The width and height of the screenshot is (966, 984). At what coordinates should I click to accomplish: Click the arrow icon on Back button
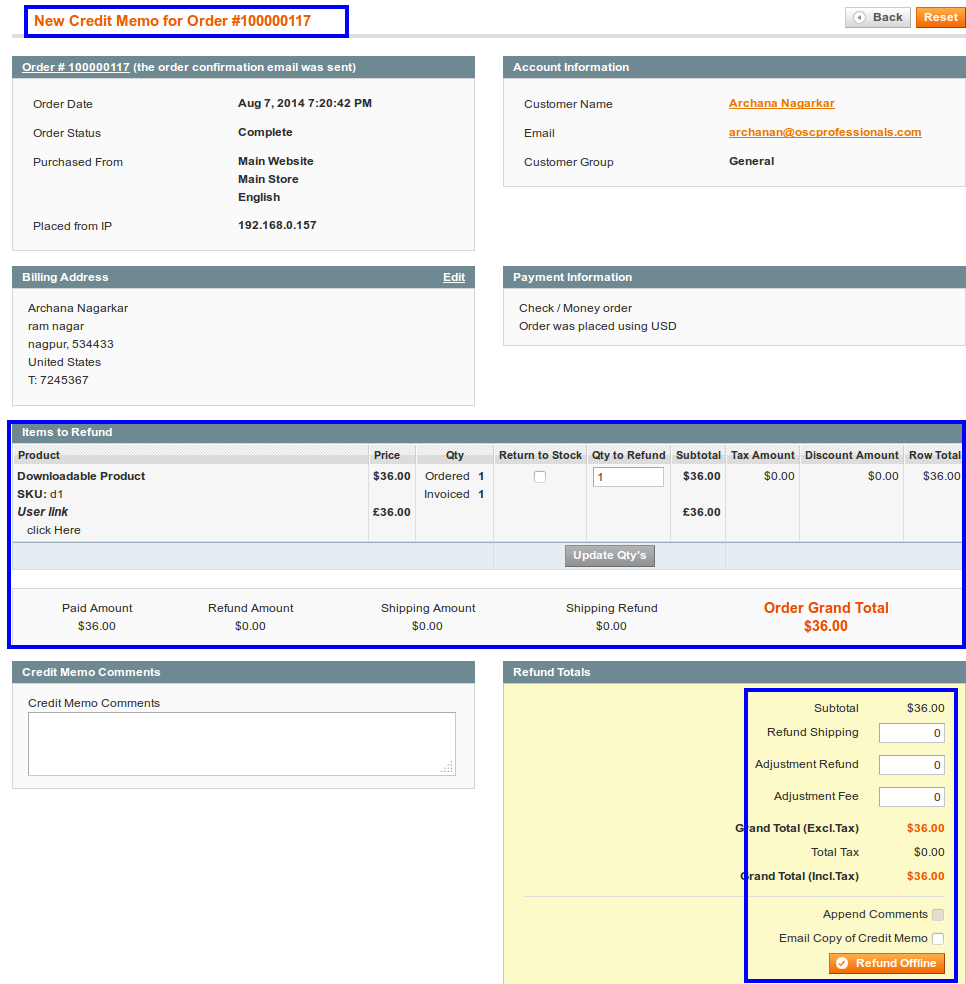pos(859,17)
